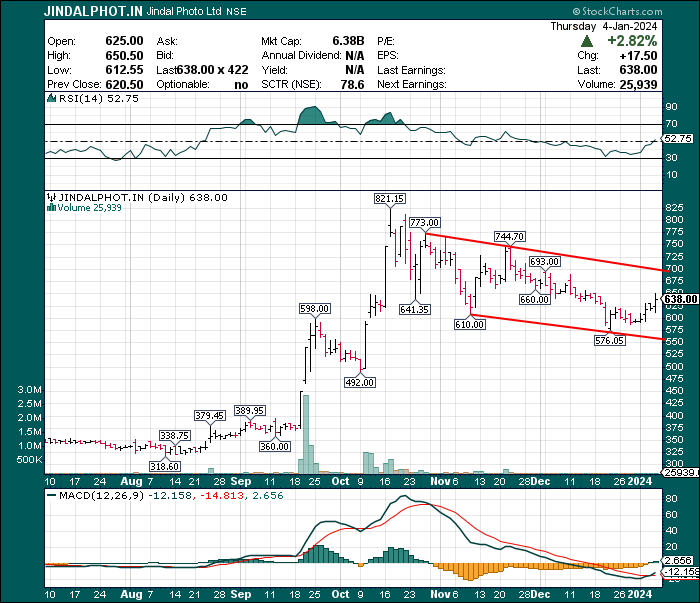700x603 pixels.
Task: Click the candlestick icon beside JINDALPHOT.IN (Daily)
Action: 52,197
